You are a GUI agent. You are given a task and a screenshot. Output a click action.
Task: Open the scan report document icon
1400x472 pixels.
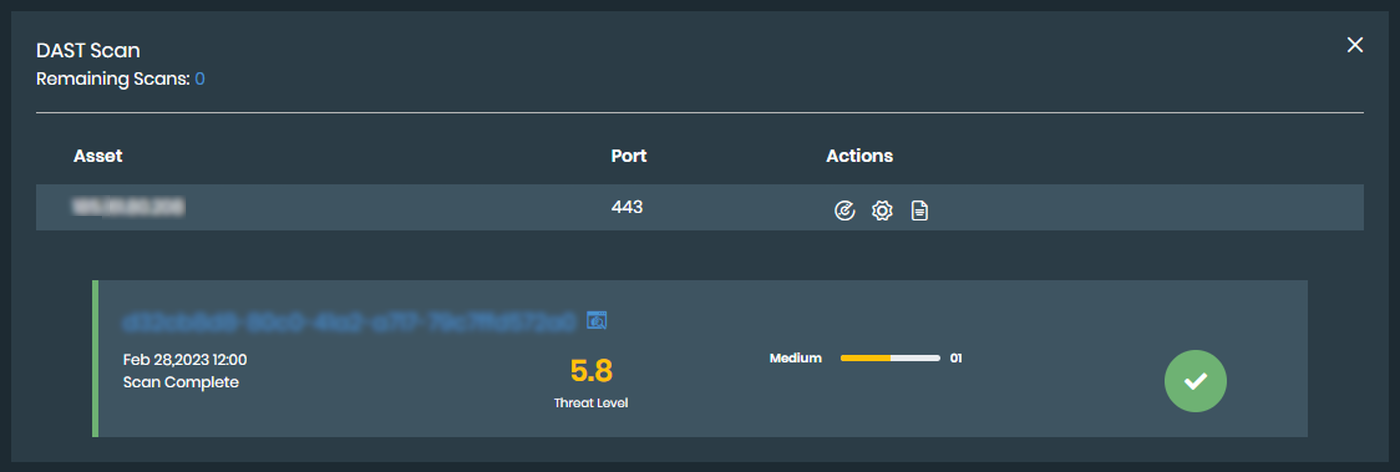pyautogui.click(x=919, y=211)
